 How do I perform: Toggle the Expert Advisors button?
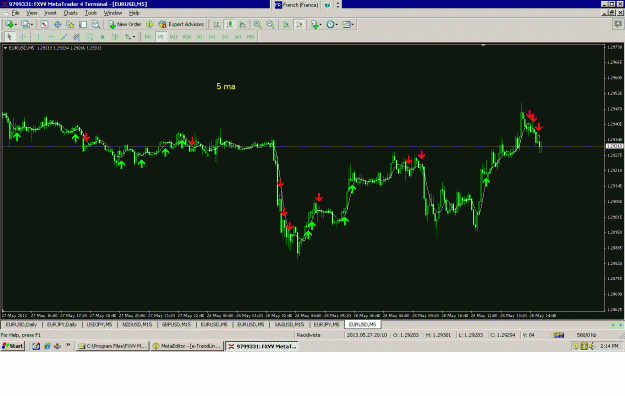point(181,24)
